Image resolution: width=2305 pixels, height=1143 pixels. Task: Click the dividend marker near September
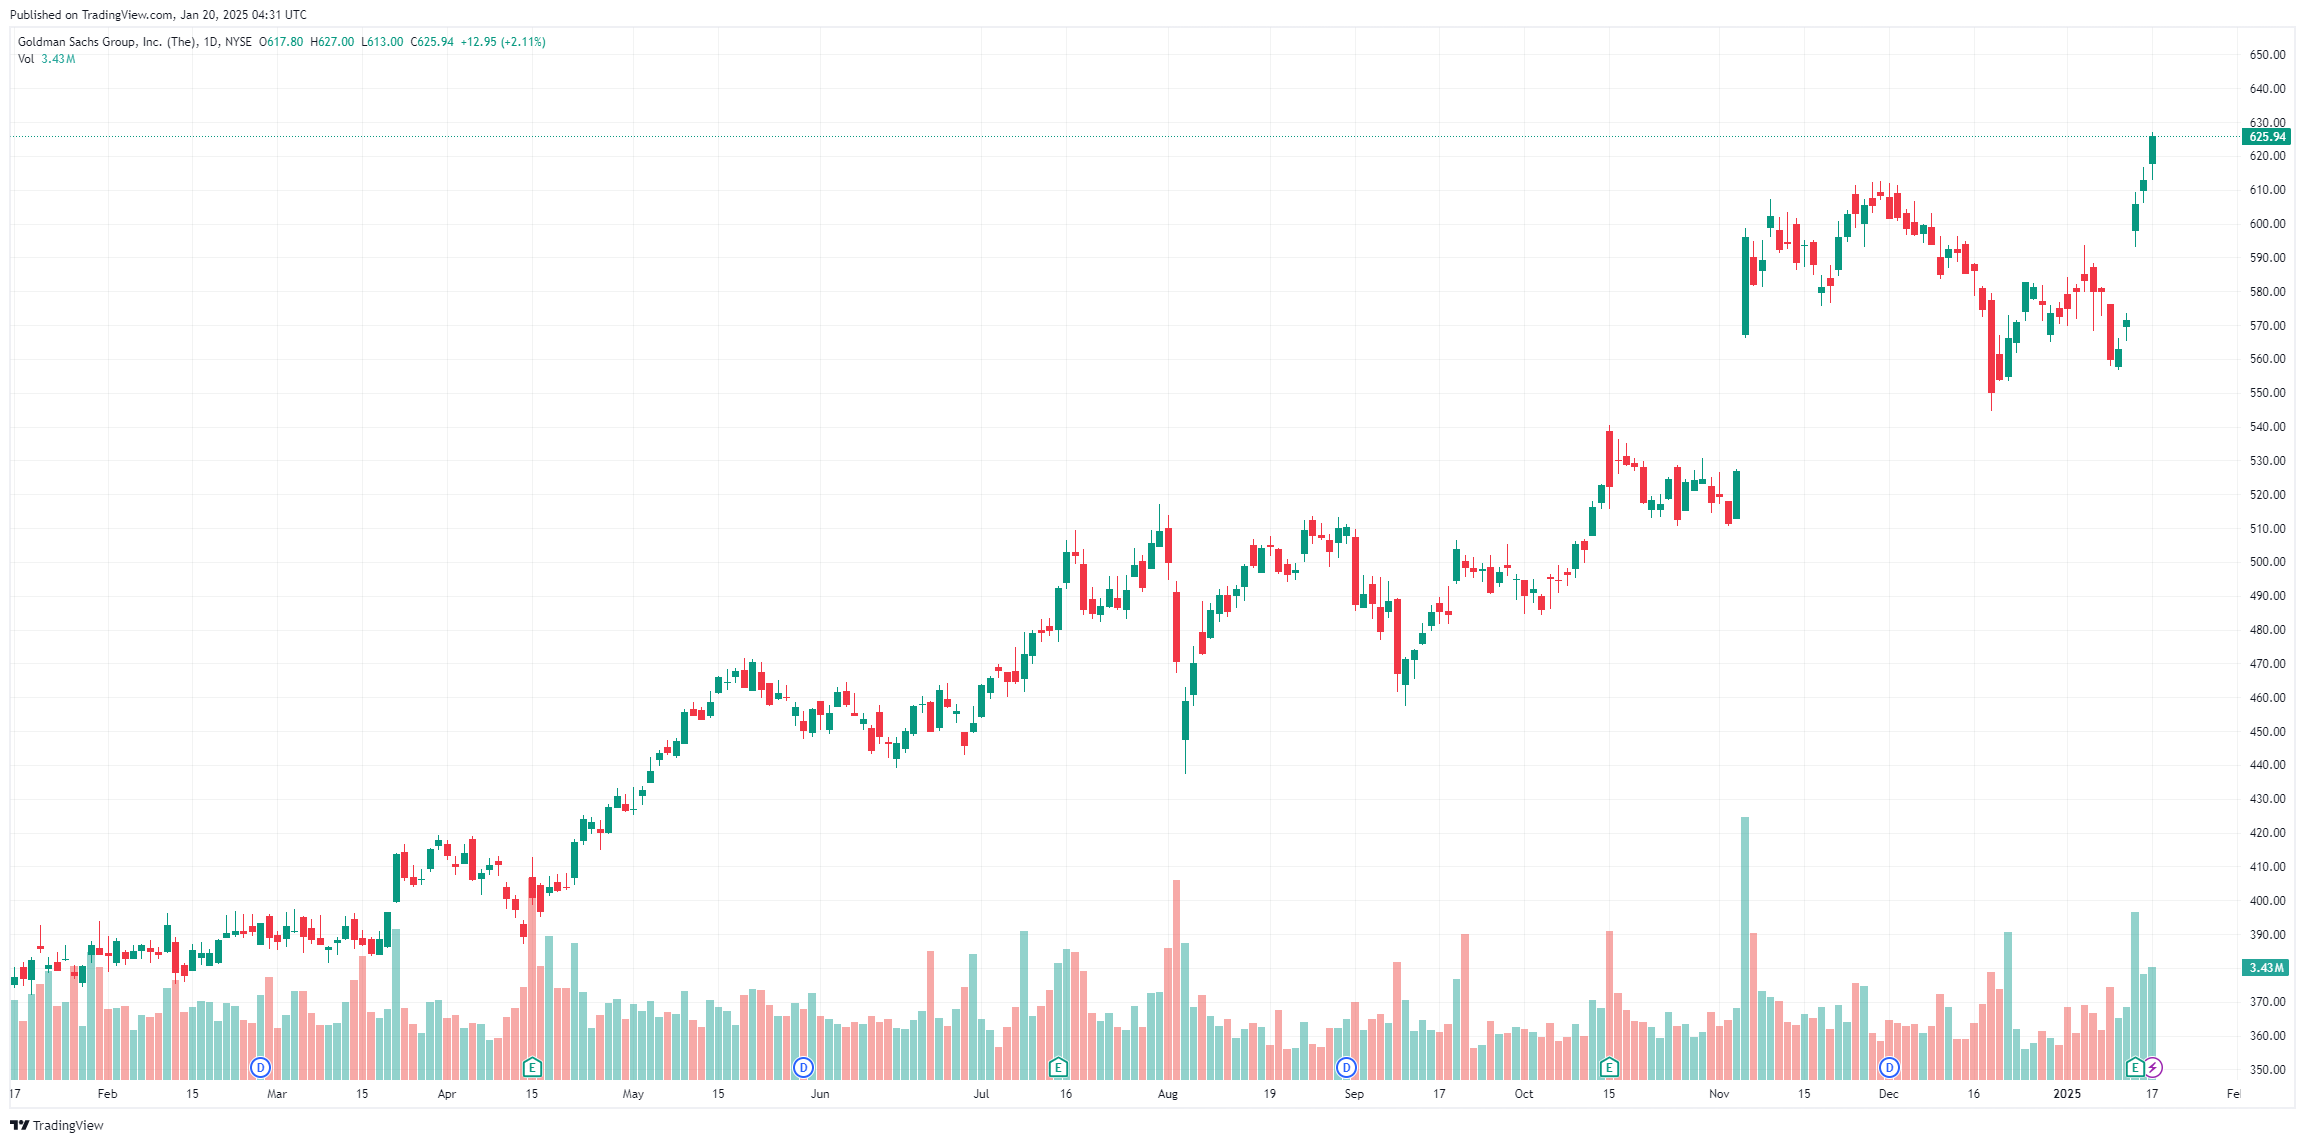(x=1347, y=1067)
